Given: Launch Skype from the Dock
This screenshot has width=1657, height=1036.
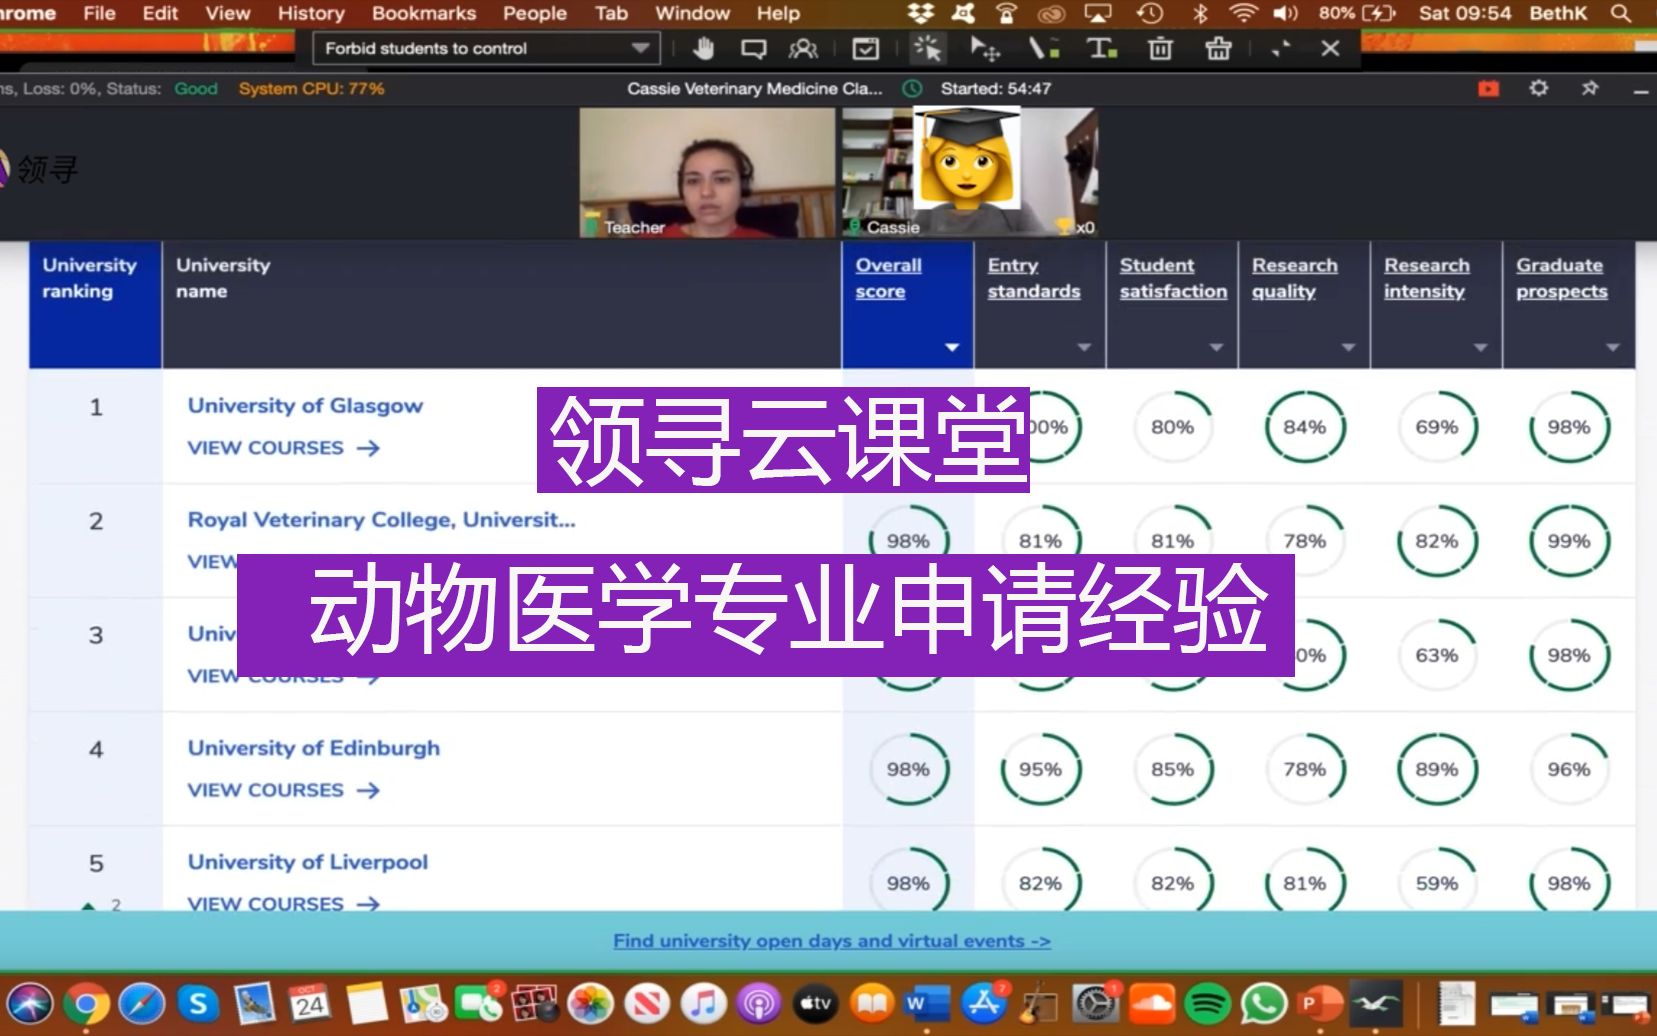Looking at the screenshot, I should [198, 1003].
